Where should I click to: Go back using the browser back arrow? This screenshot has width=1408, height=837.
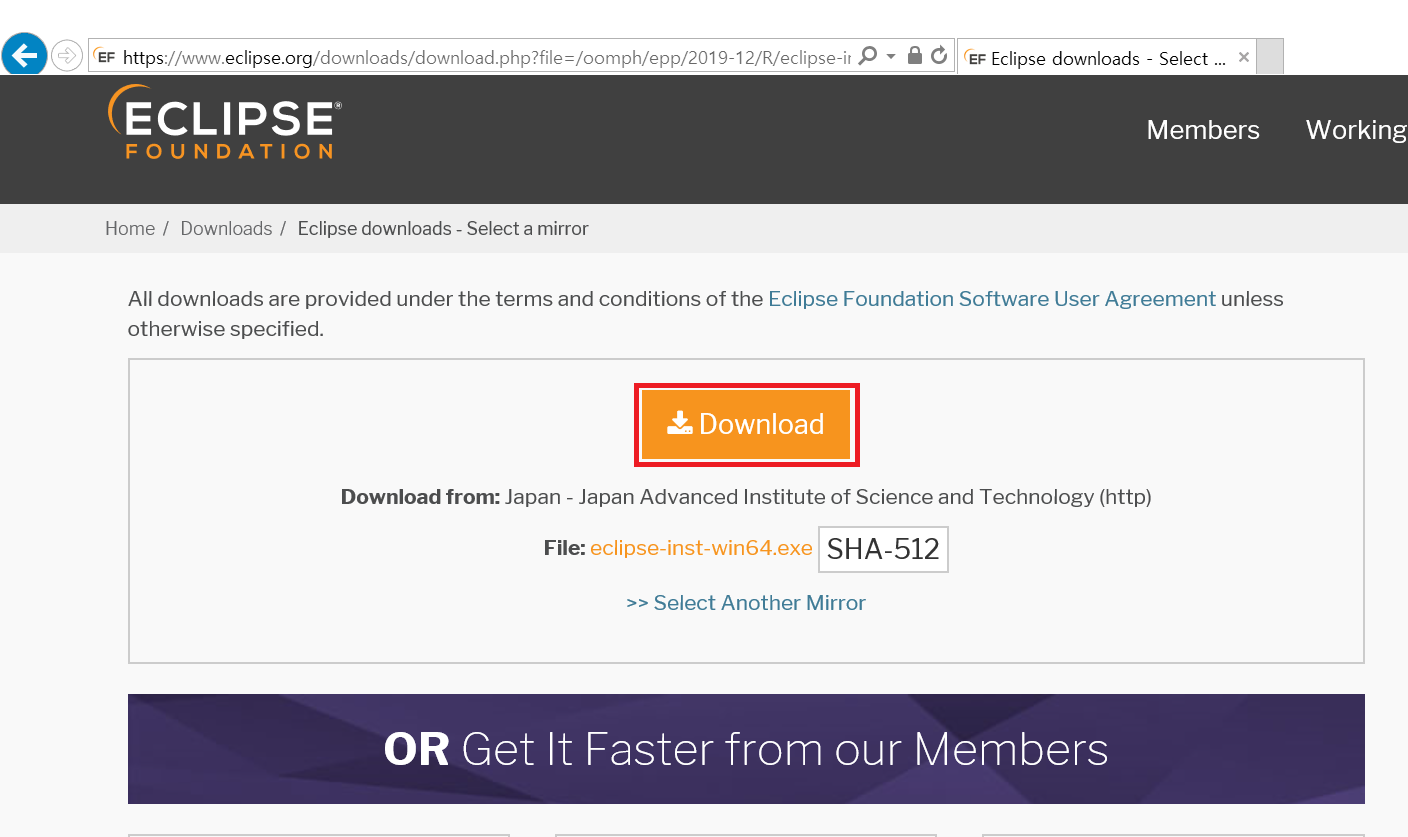[24, 55]
